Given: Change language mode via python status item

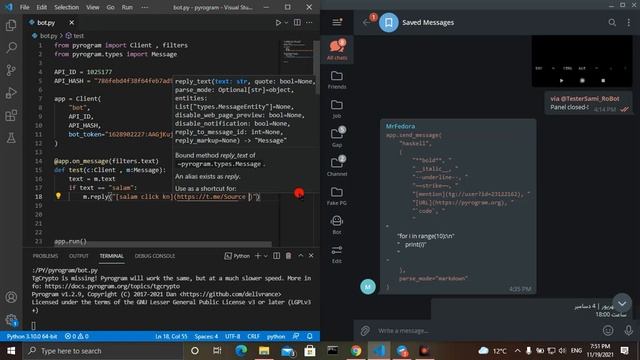Looking at the screenshot, I should (276, 336).
